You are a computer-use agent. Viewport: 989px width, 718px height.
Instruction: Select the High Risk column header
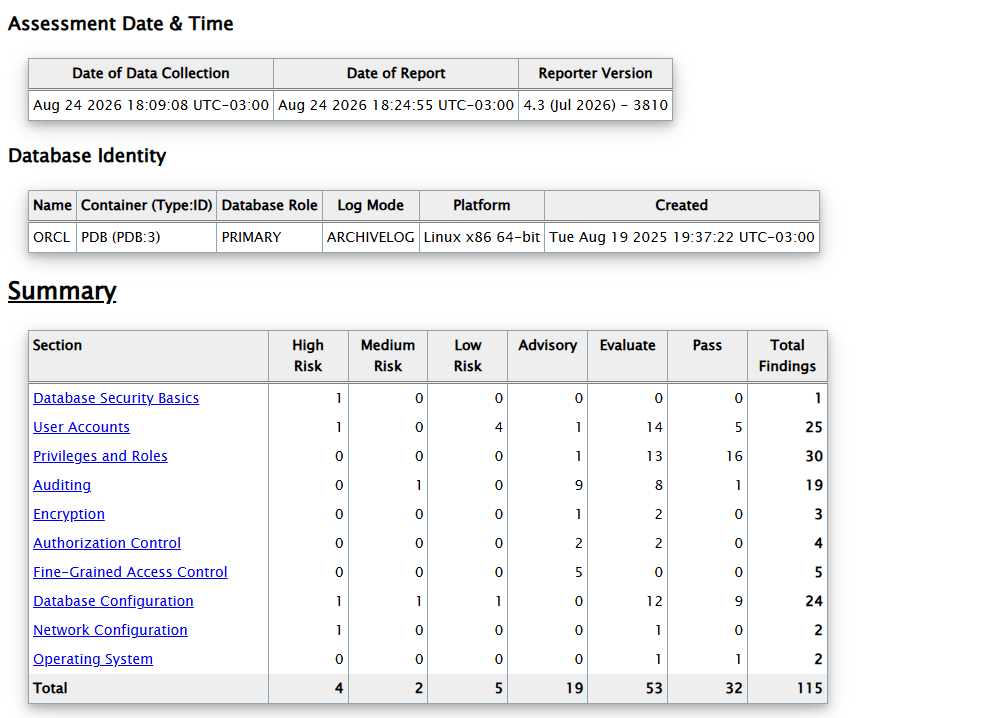[308, 356]
